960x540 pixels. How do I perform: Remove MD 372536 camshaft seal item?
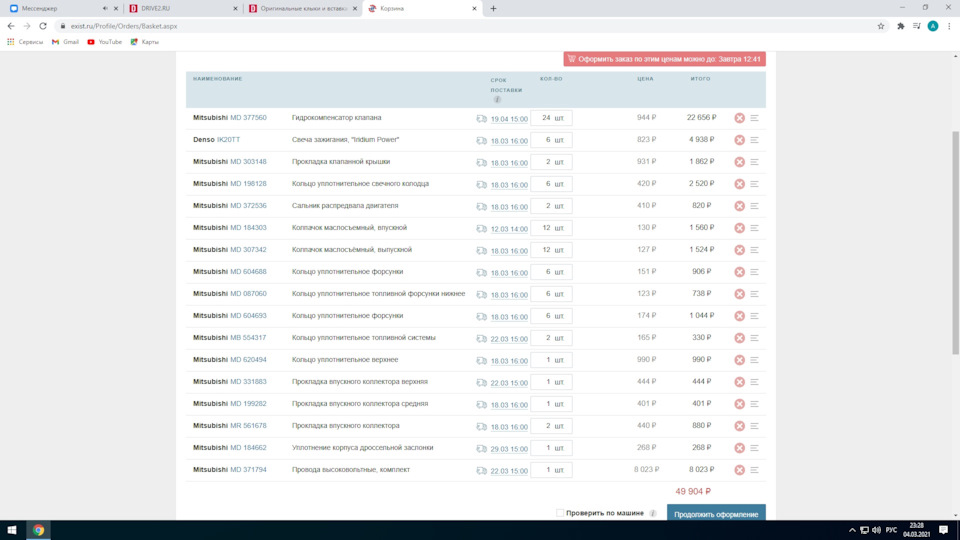pos(740,206)
